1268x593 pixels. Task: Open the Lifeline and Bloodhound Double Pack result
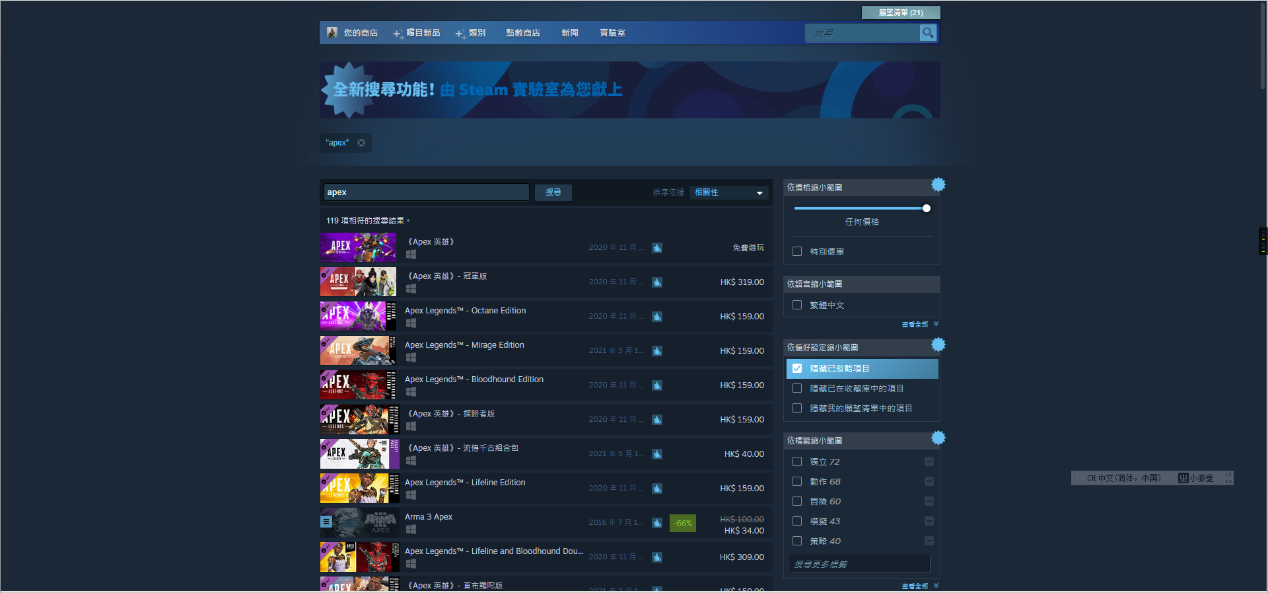tap(545, 557)
